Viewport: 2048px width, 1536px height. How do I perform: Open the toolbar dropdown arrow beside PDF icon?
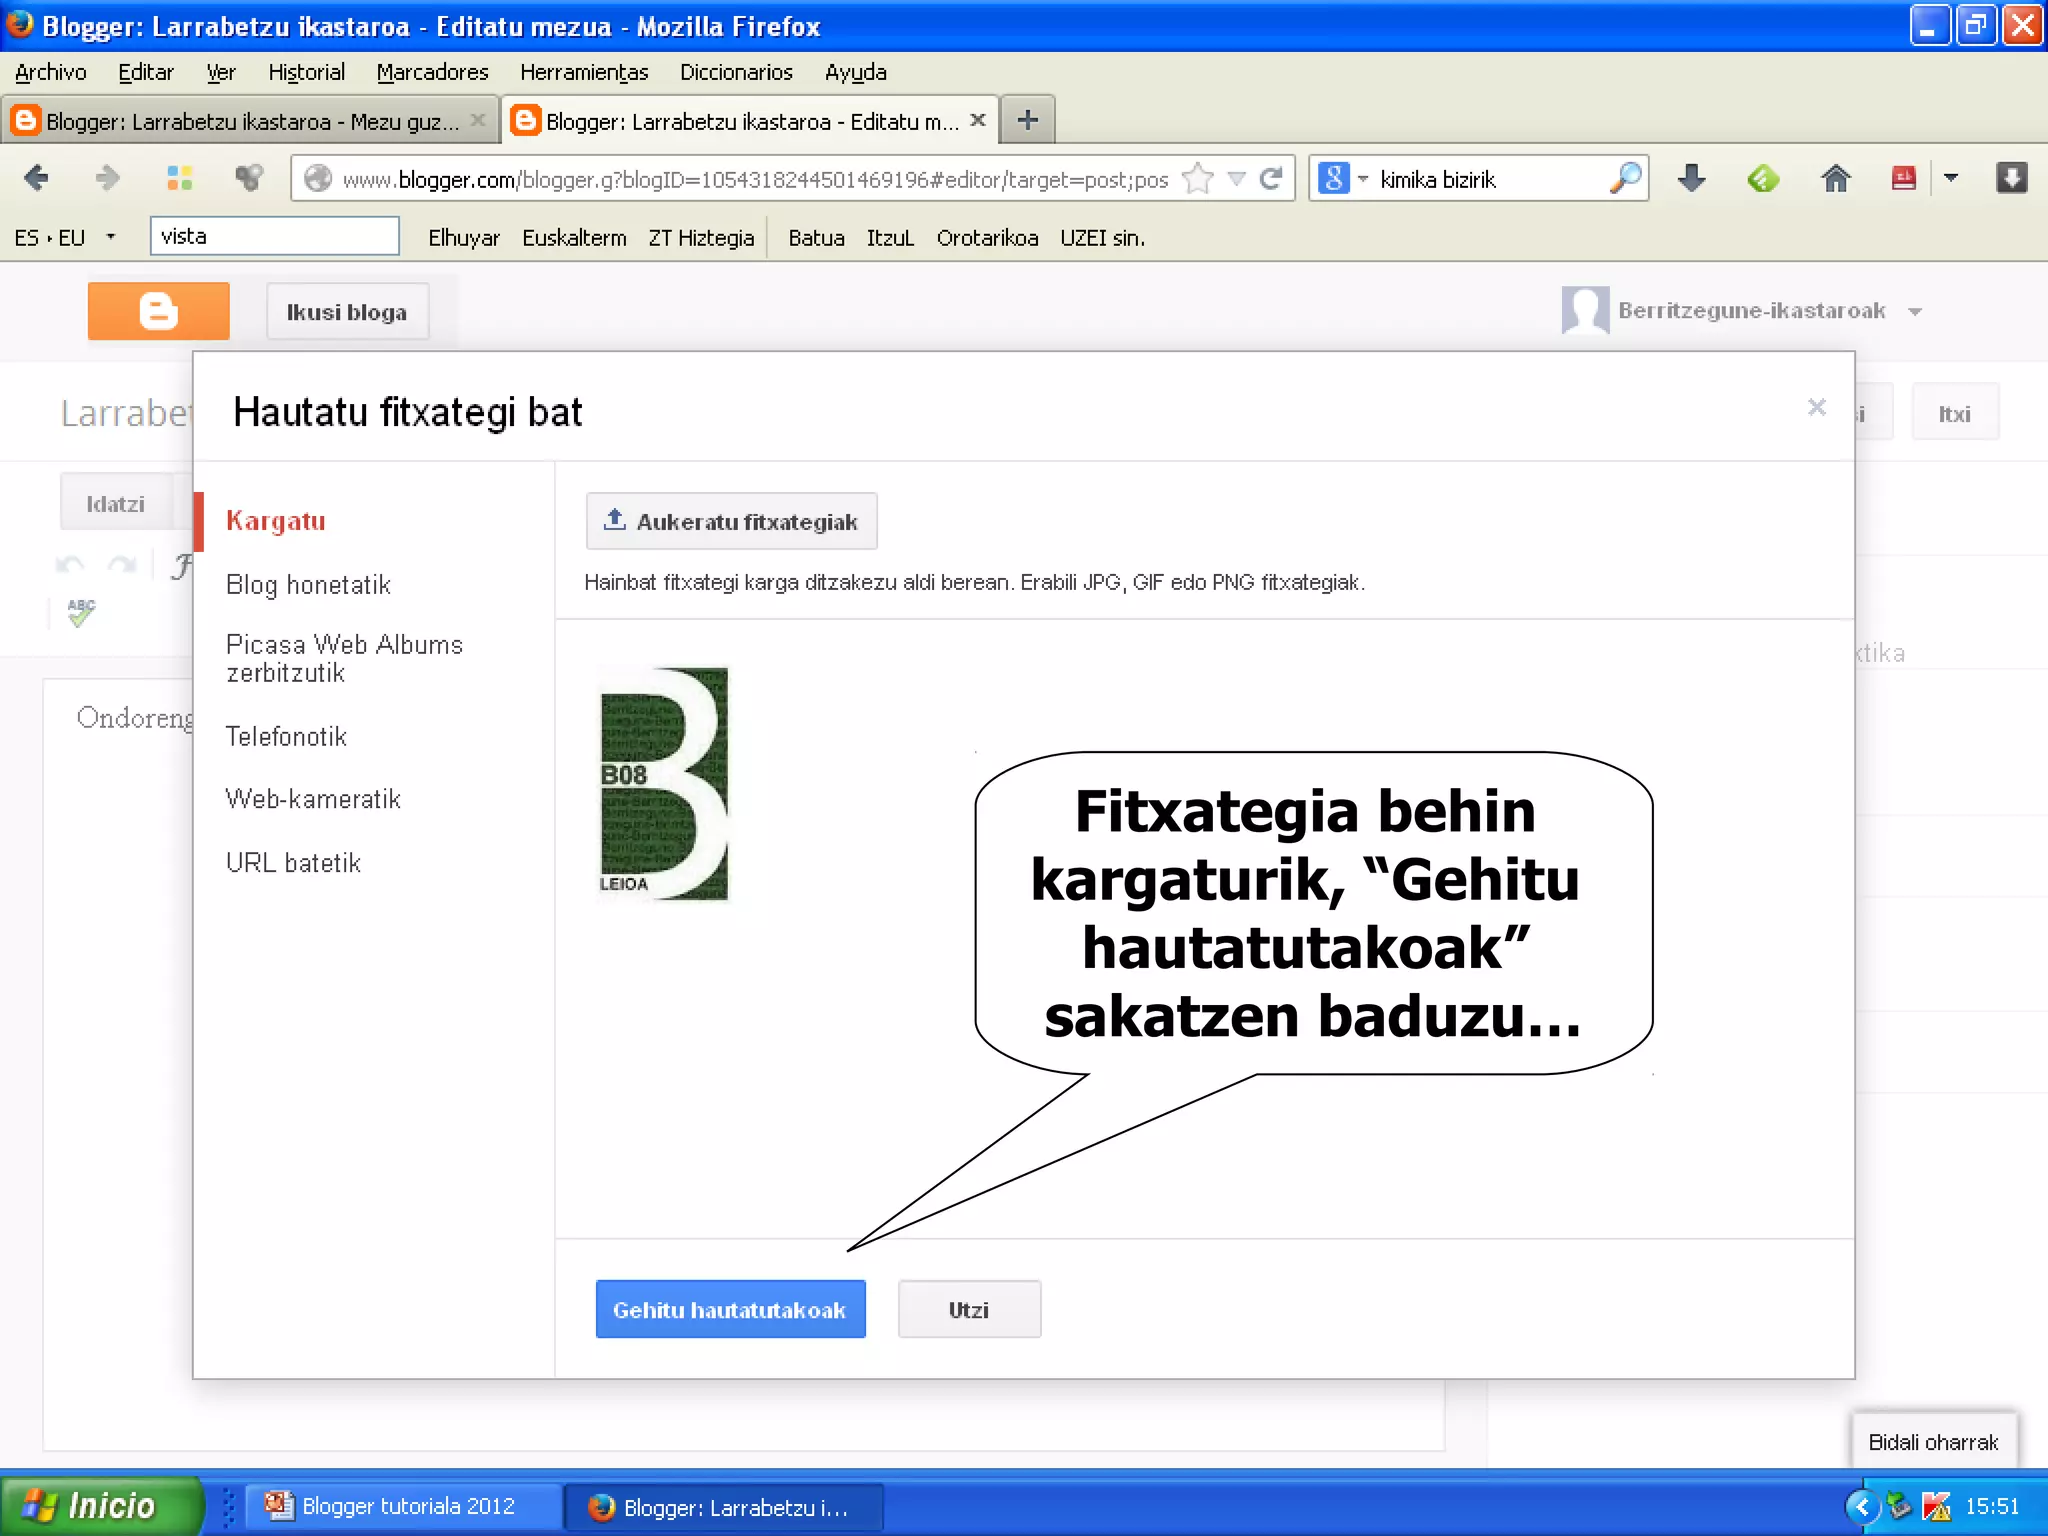(x=1950, y=179)
